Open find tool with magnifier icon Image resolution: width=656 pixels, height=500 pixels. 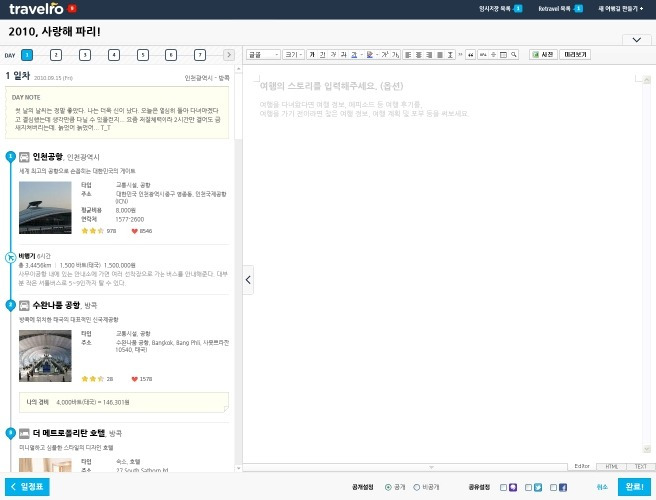(x=514, y=55)
